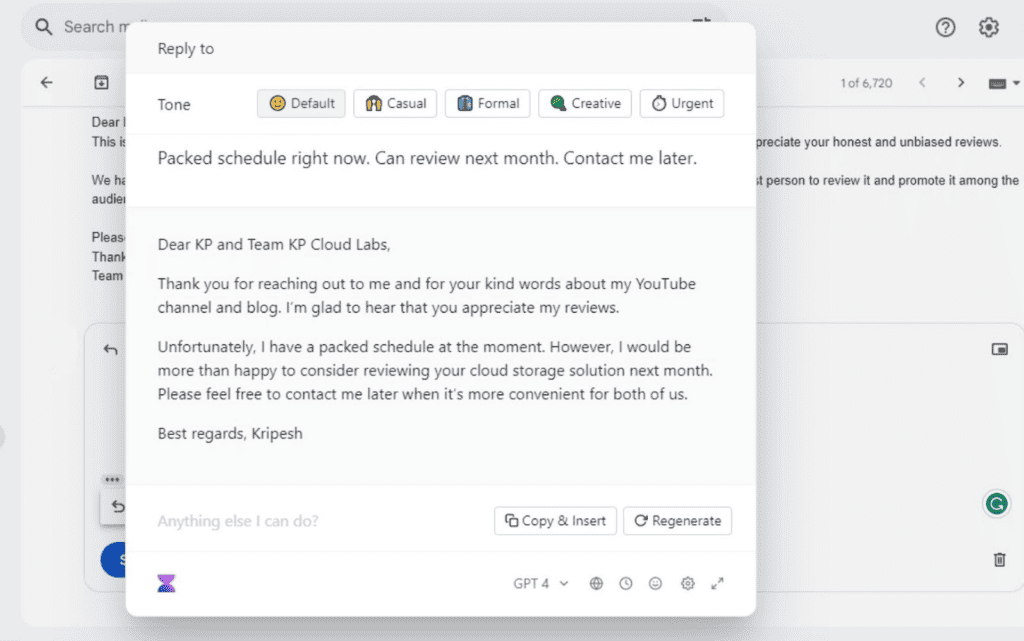
Task: Open the history clock icon
Action: 626,584
